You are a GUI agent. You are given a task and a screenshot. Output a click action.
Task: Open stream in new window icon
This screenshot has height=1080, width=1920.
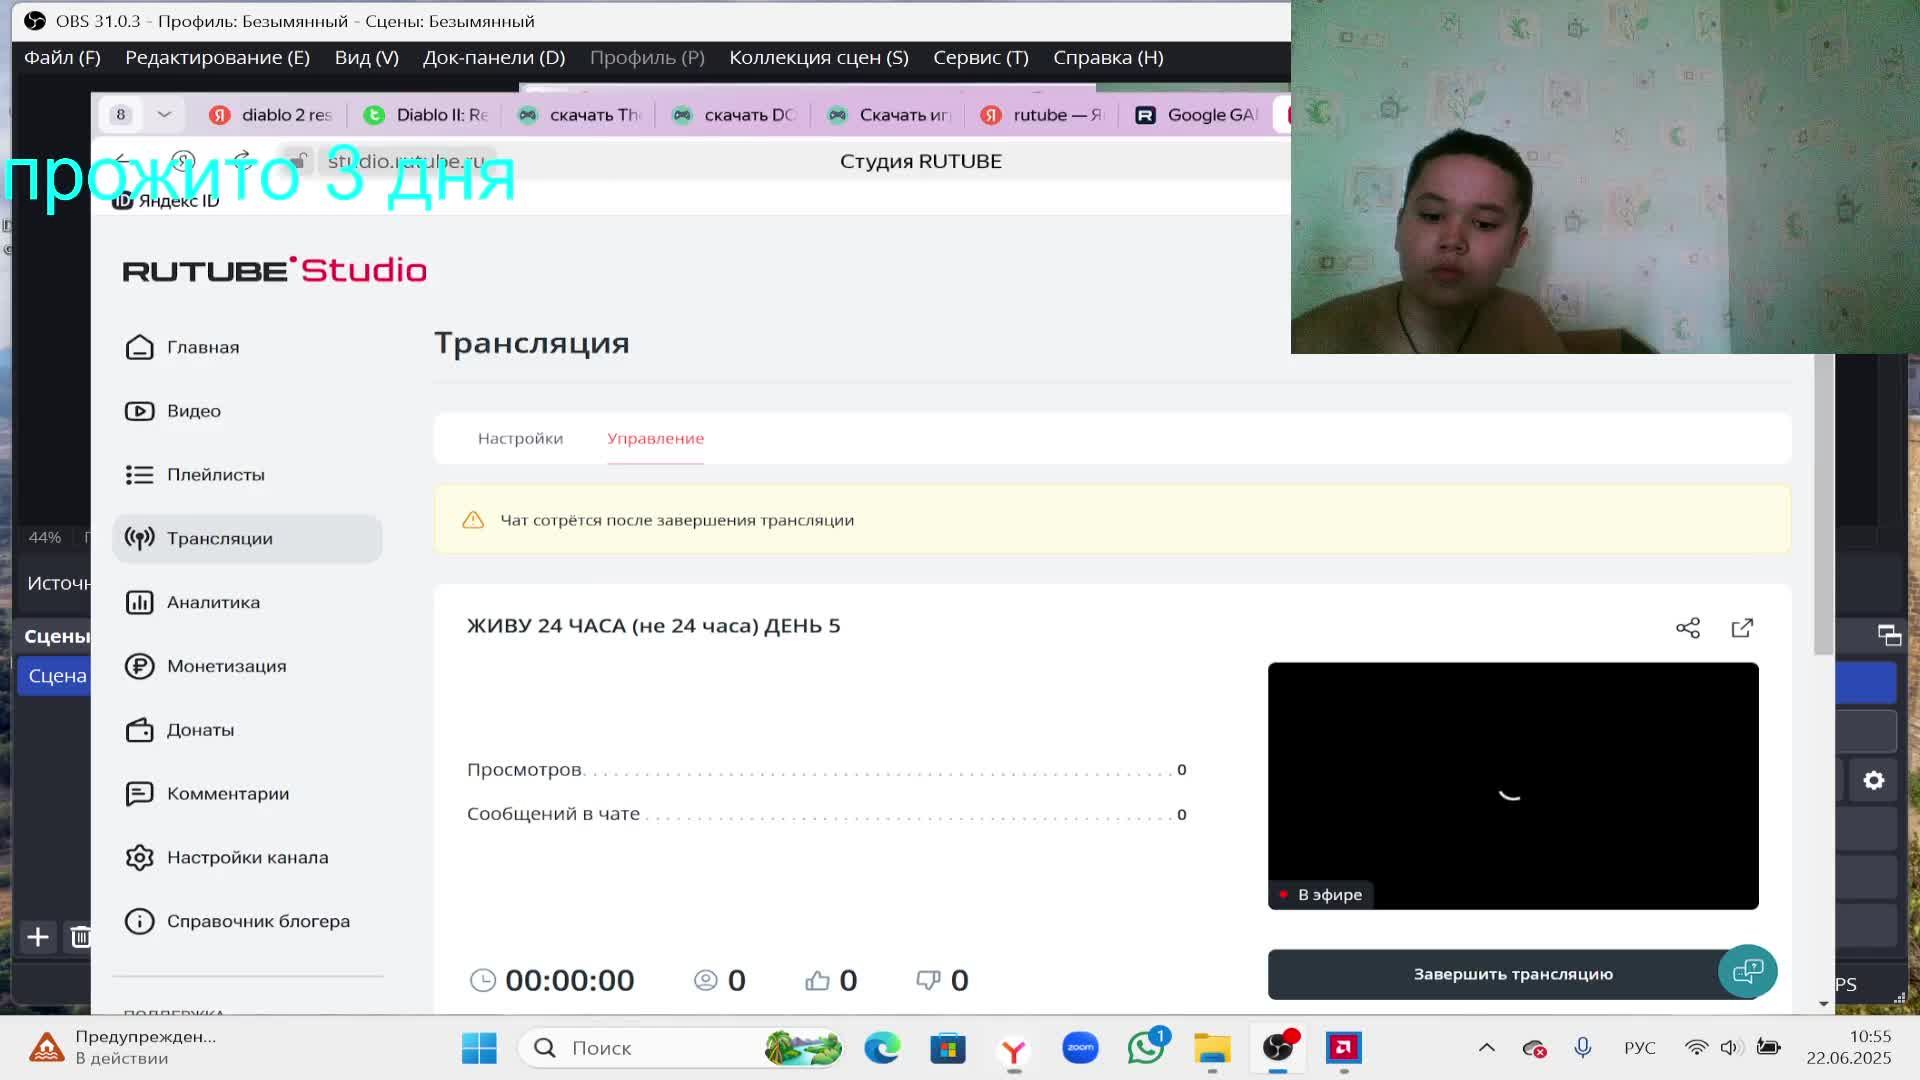tap(1742, 628)
